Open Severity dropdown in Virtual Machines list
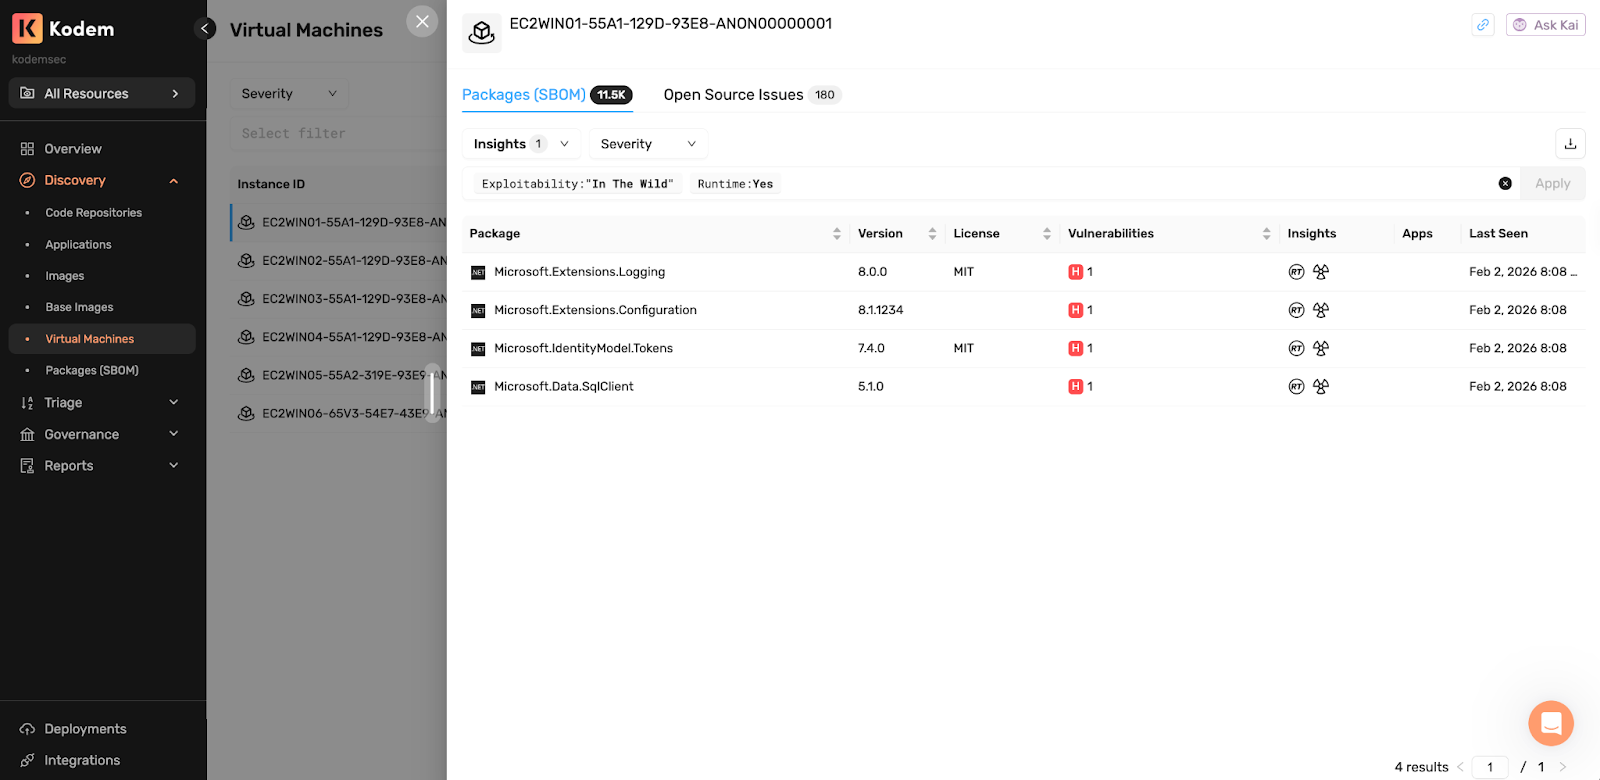This screenshot has width=1600, height=780. (289, 94)
